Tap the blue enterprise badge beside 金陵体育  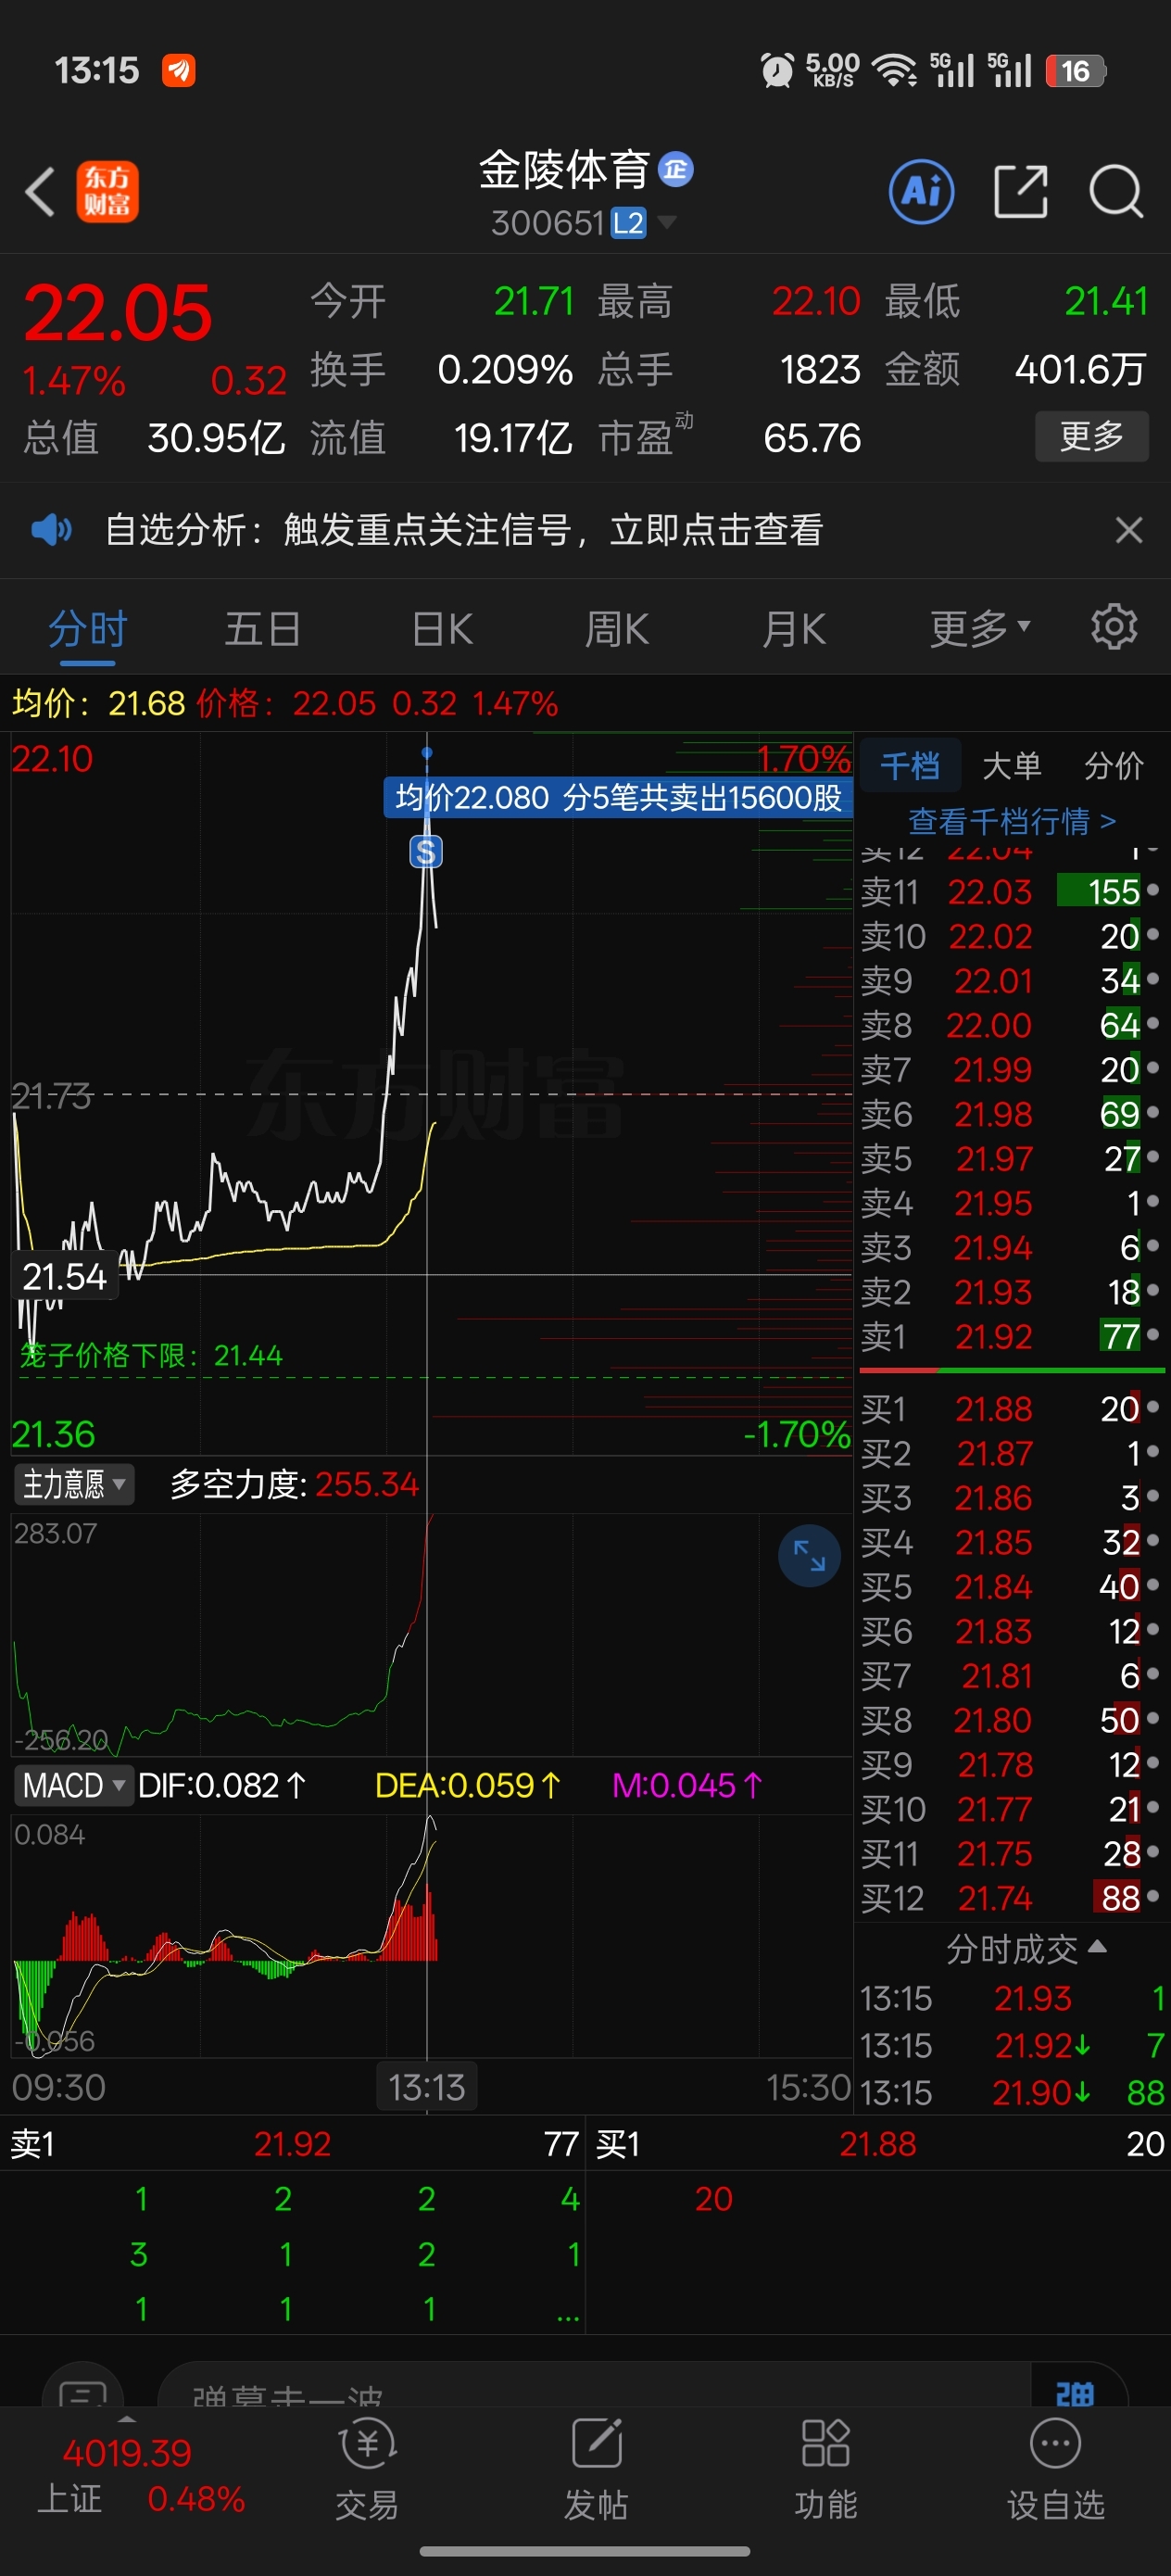[x=676, y=170]
